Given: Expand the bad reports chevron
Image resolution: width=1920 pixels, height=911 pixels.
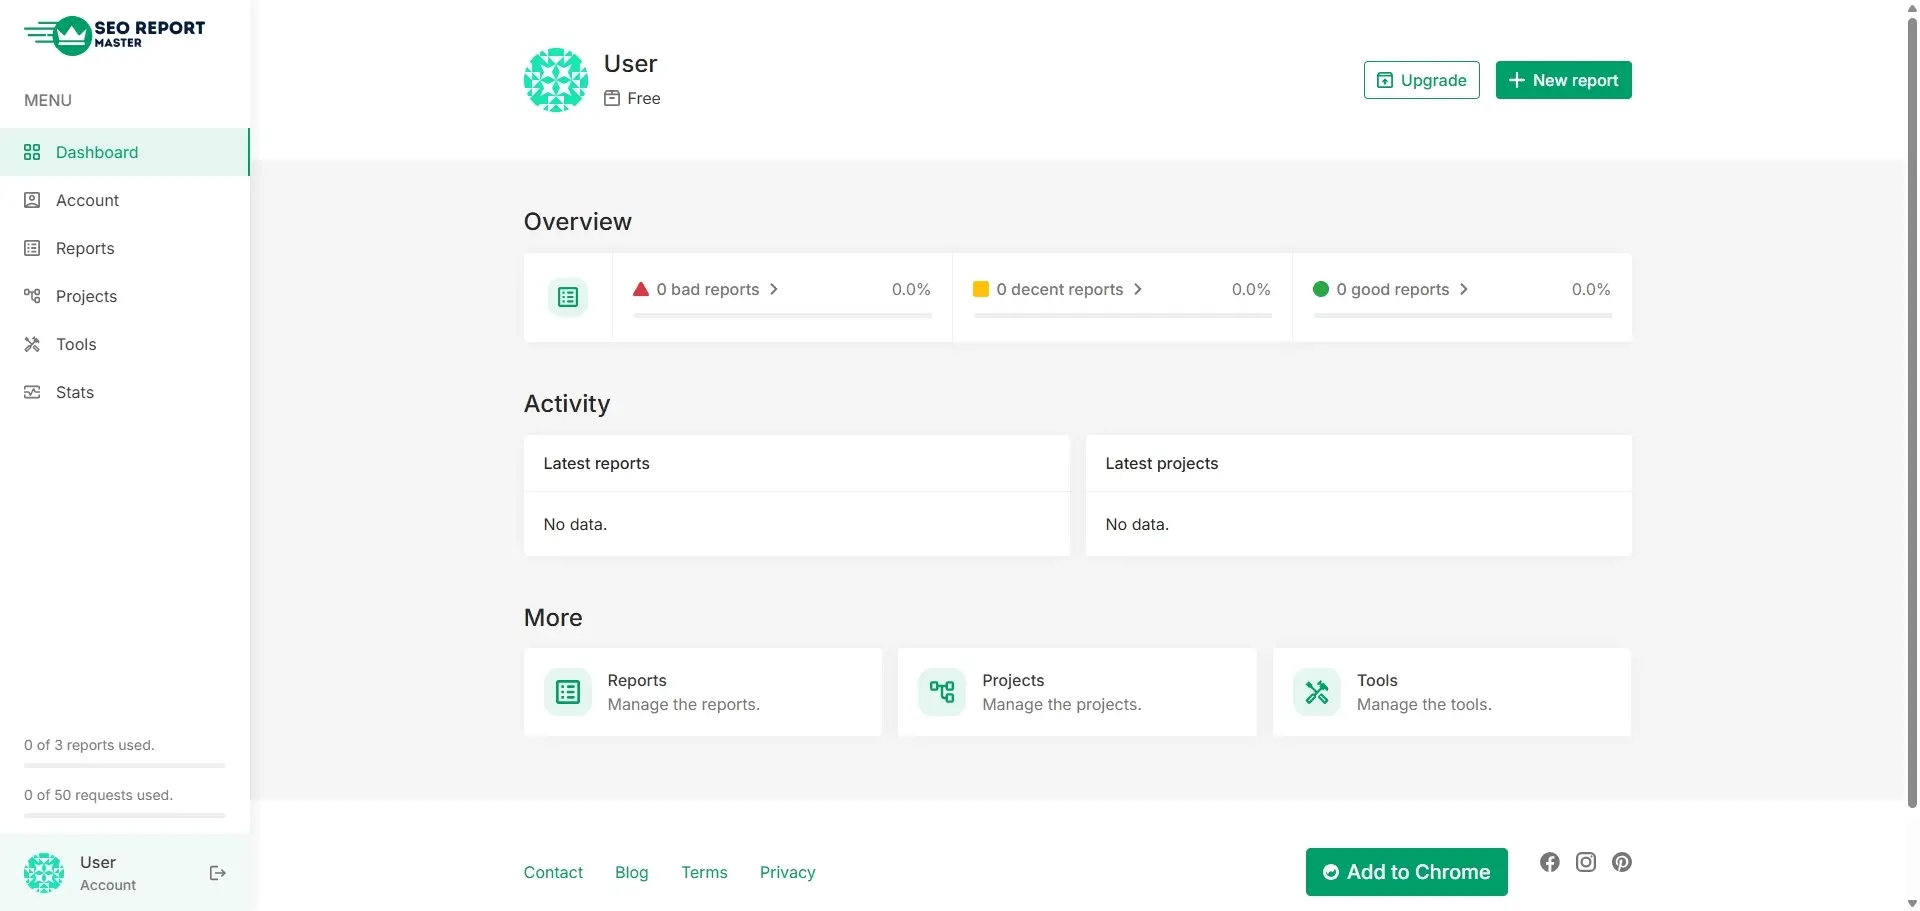Looking at the screenshot, I should click(x=774, y=289).
